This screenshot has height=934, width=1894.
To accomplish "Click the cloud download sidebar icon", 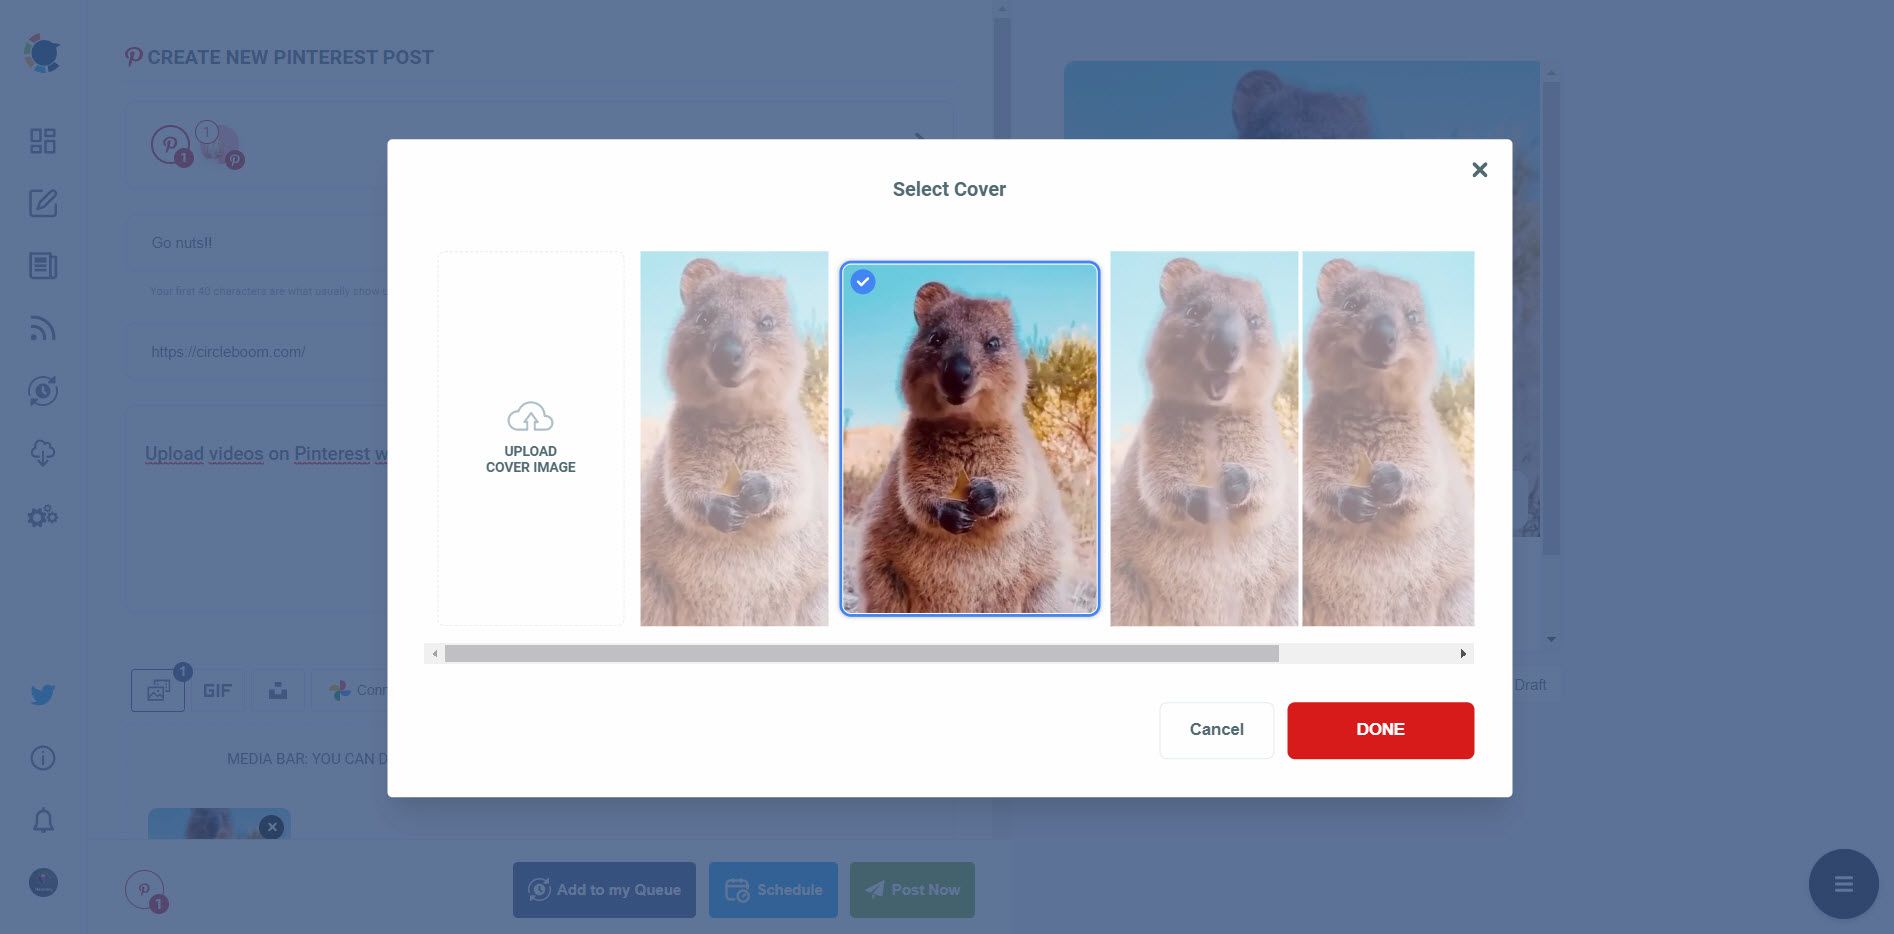I will pos(42,453).
